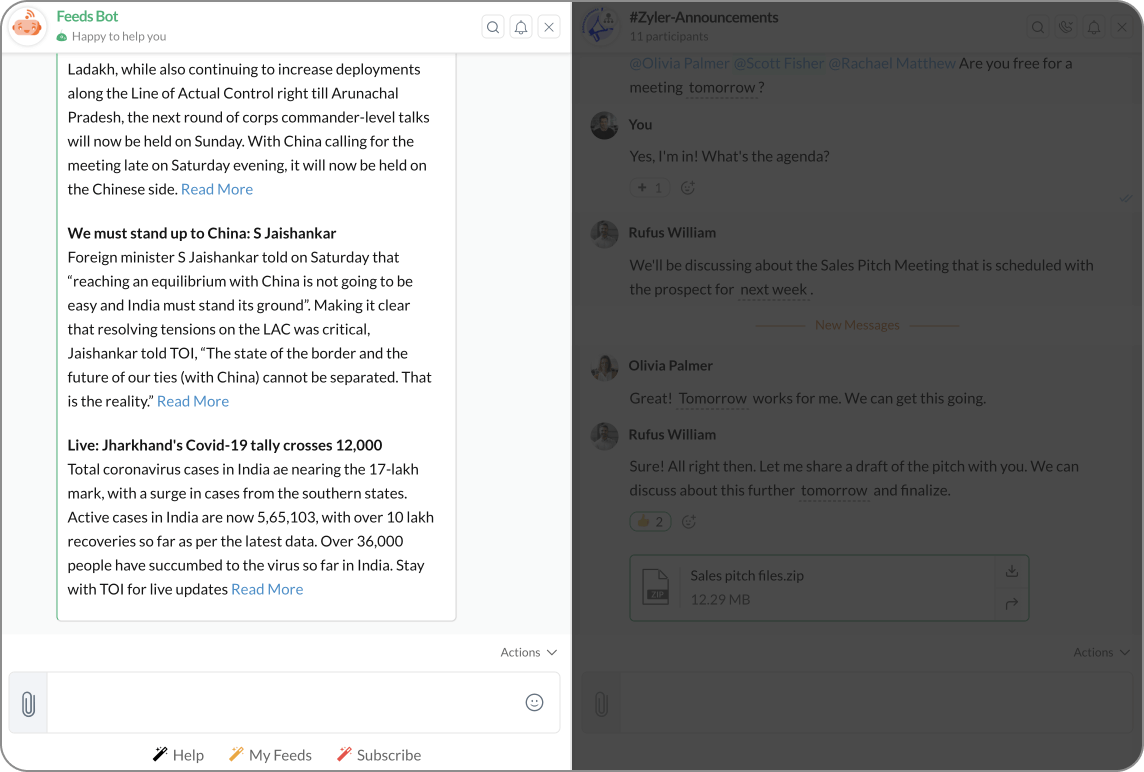Screen dimensions: 1144x772
Task: Expand the Actions dropdown in Feeds Bot
Action: point(528,652)
